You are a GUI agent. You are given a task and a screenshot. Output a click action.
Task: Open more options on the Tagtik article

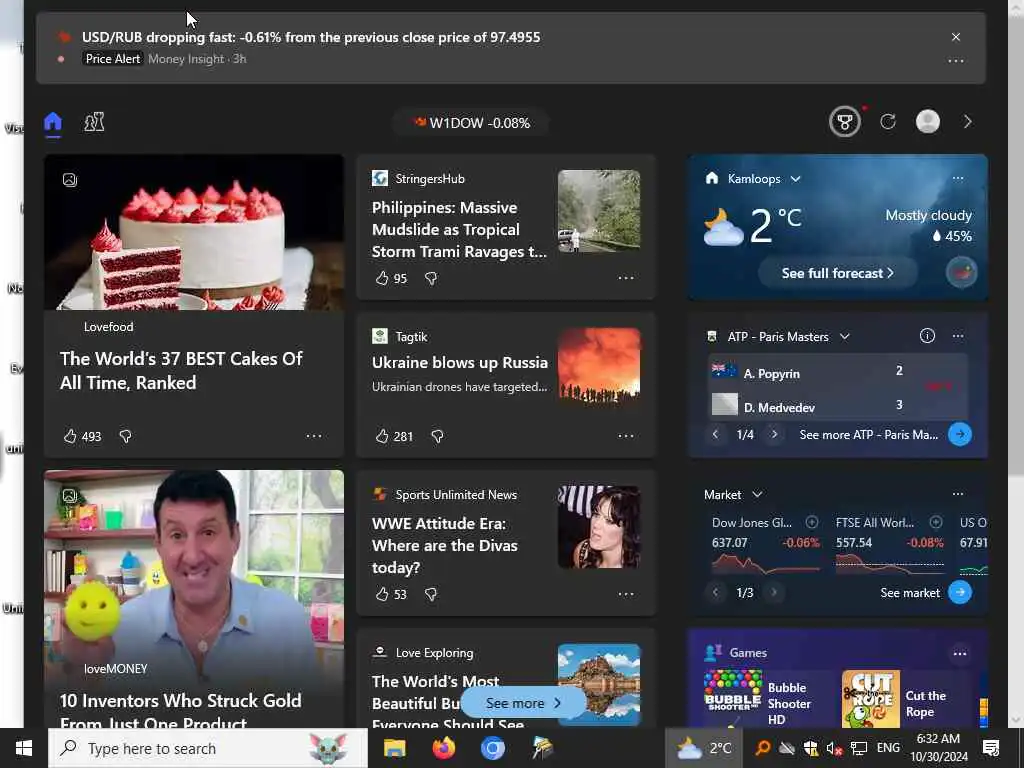click(x=626, y=436)
